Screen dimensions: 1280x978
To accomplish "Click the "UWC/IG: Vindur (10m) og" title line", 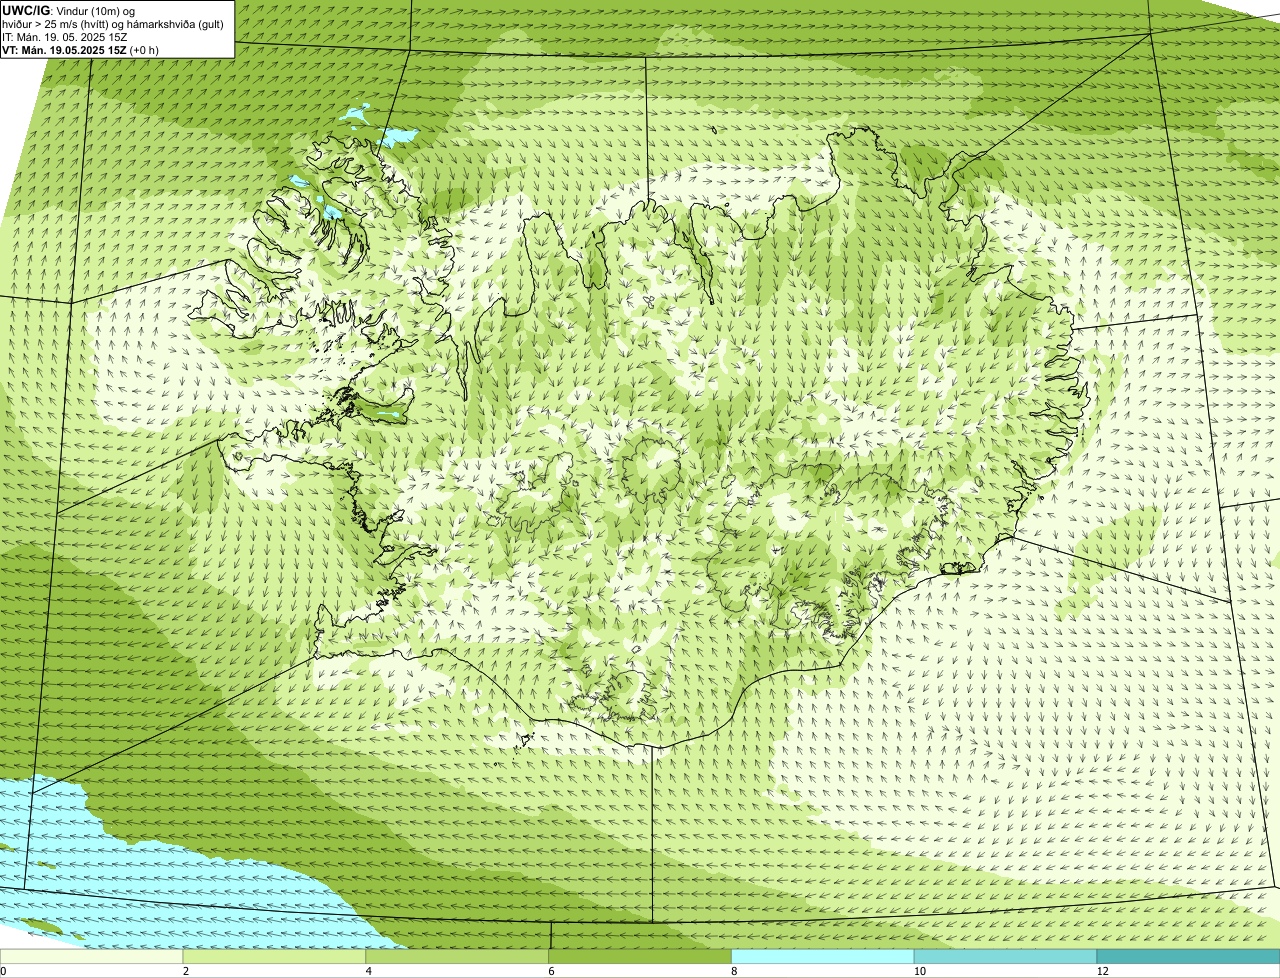I will coord(69,11).
